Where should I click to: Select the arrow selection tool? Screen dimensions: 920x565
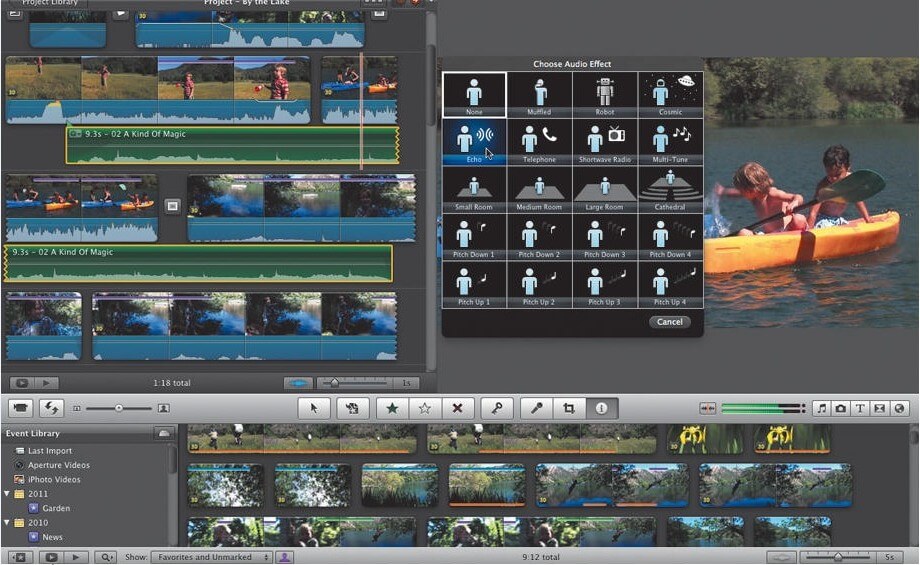(x=314, y=408)
